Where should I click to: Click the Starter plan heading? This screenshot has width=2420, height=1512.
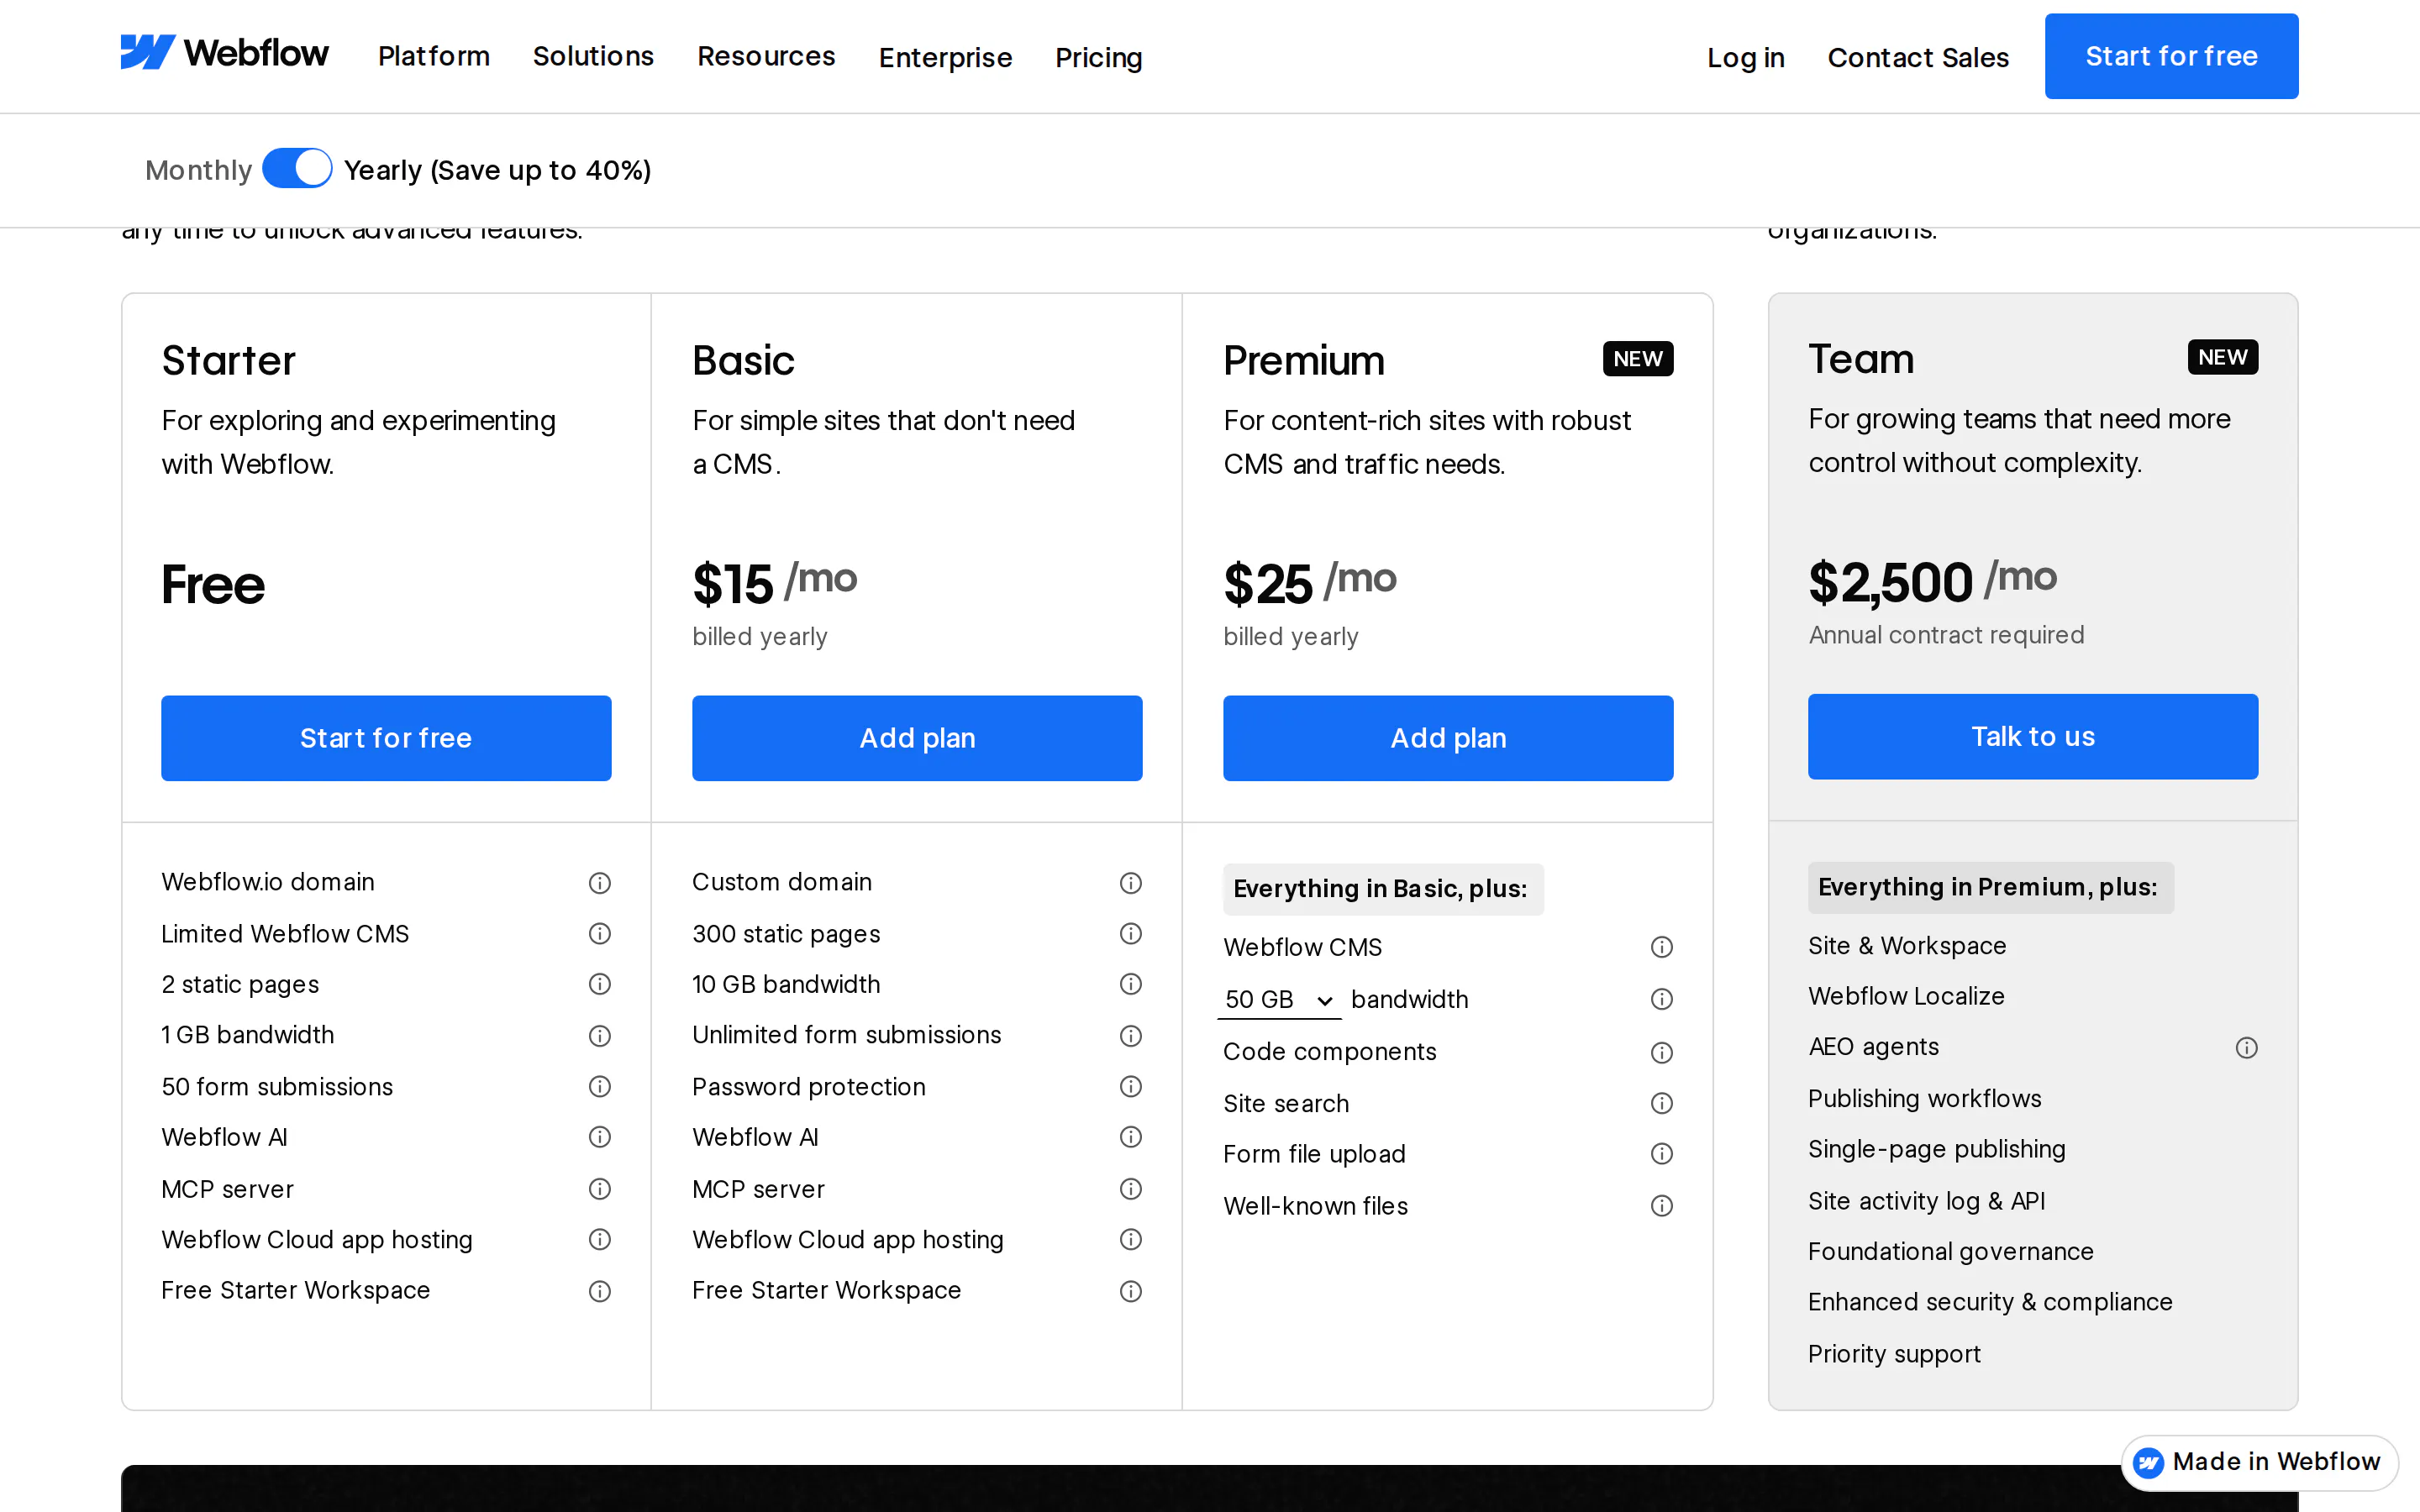(228, 361)
